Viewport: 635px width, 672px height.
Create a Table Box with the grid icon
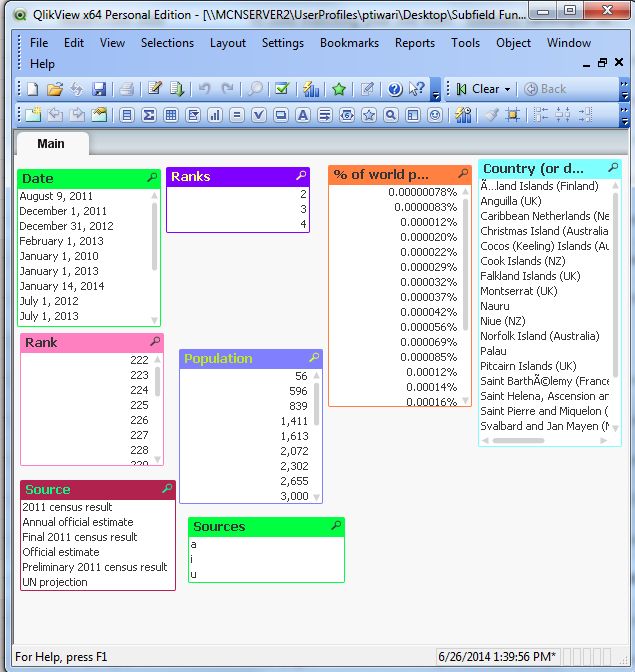pyautogui.click(x=171, y=115)
